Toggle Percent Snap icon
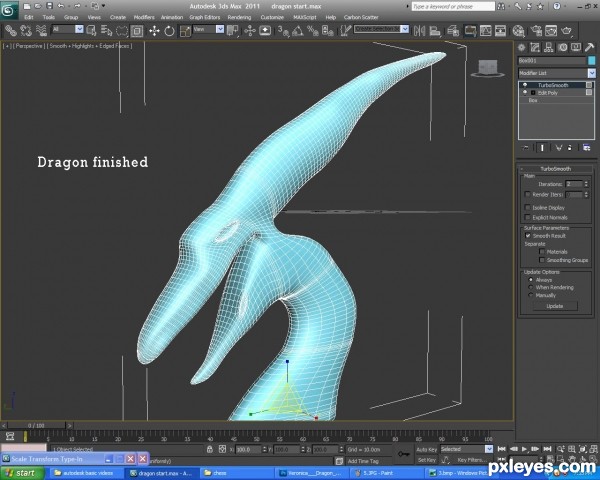 pyautogui.click(x=313, y=31)
